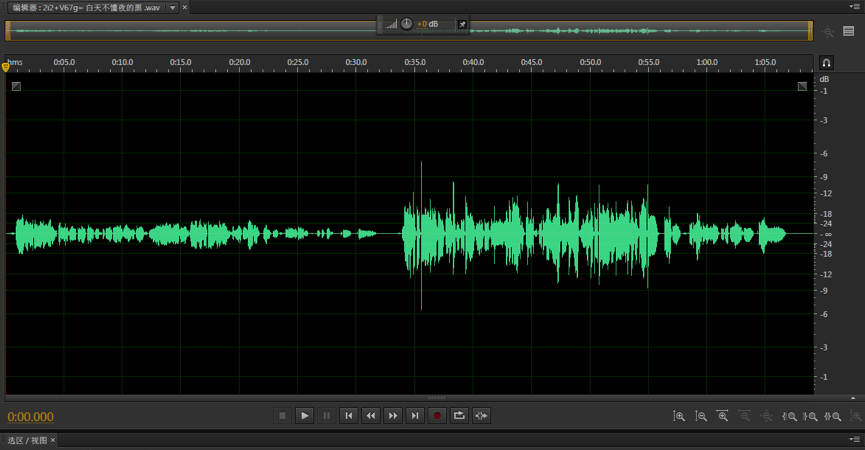Screen dimensions: 865x450
Task: Select the Selection/View panel tab
Action: pyautogui.click(x=27, y=440)
